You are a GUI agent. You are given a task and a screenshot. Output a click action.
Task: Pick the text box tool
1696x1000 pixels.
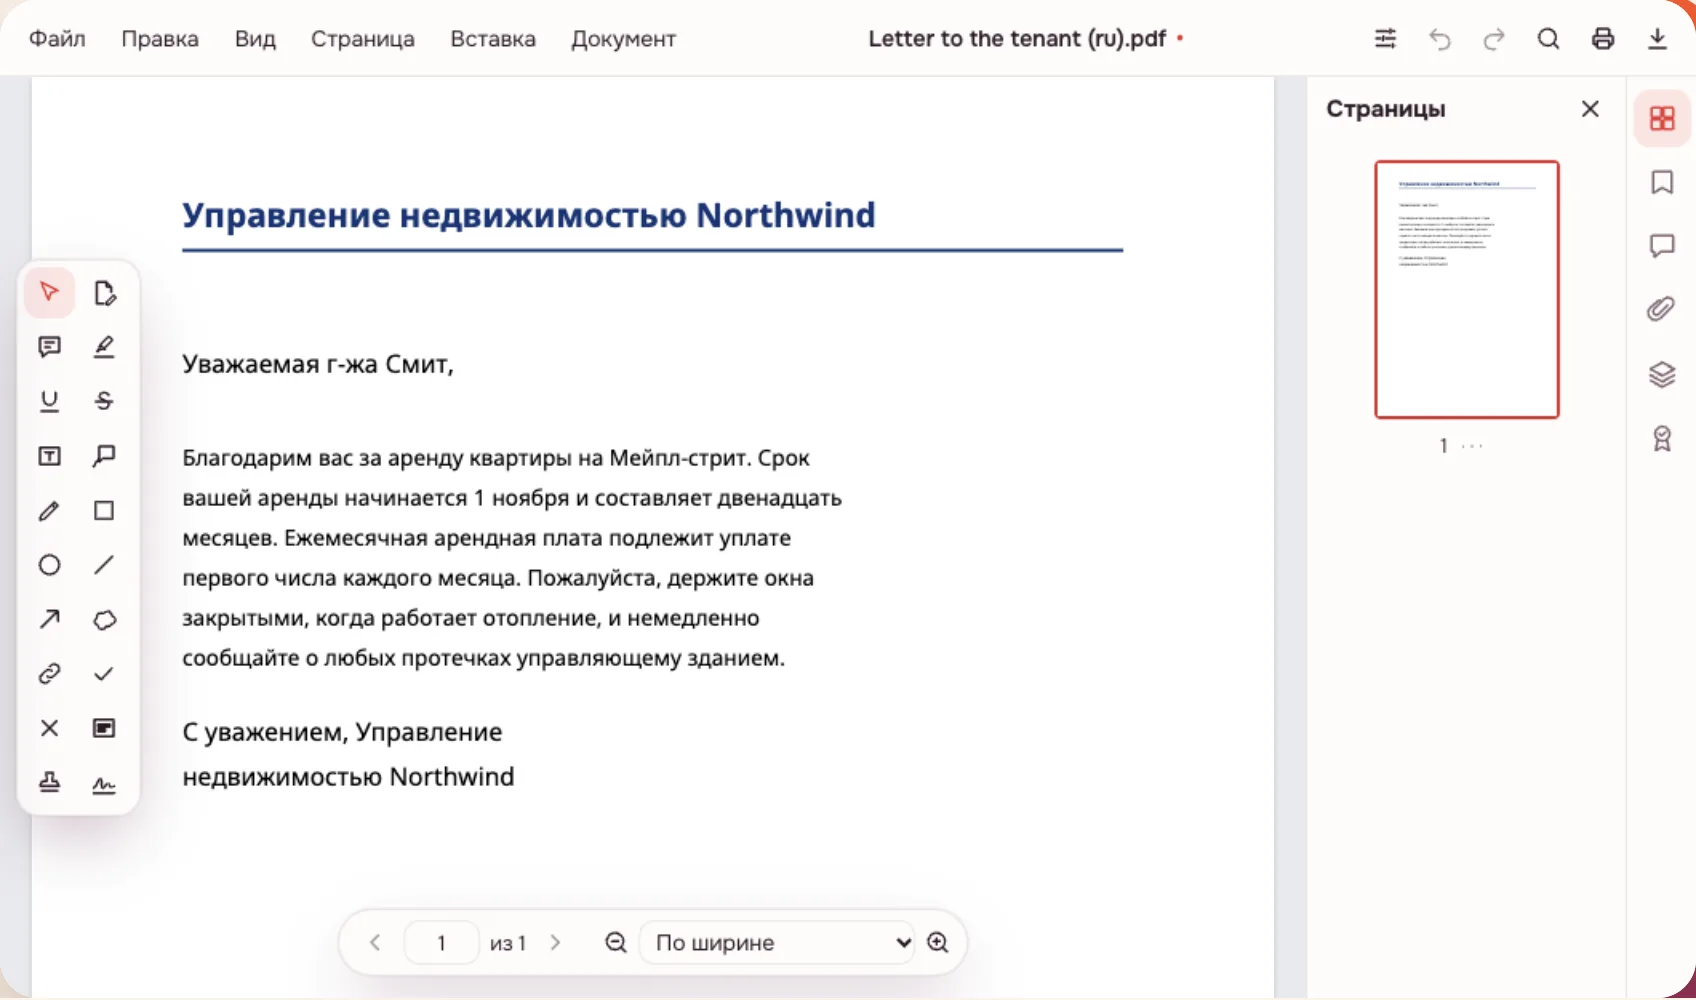(x=49, y=456)
